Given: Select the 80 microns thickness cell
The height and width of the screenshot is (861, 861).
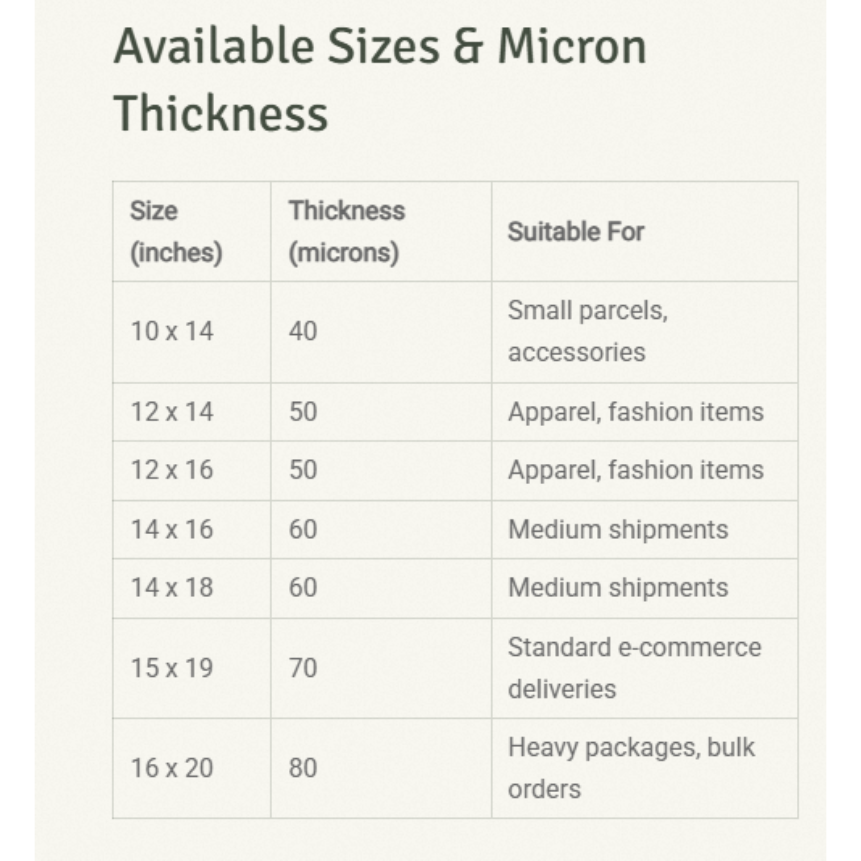Looking at the screenshot, I should [x=303, y=768].
